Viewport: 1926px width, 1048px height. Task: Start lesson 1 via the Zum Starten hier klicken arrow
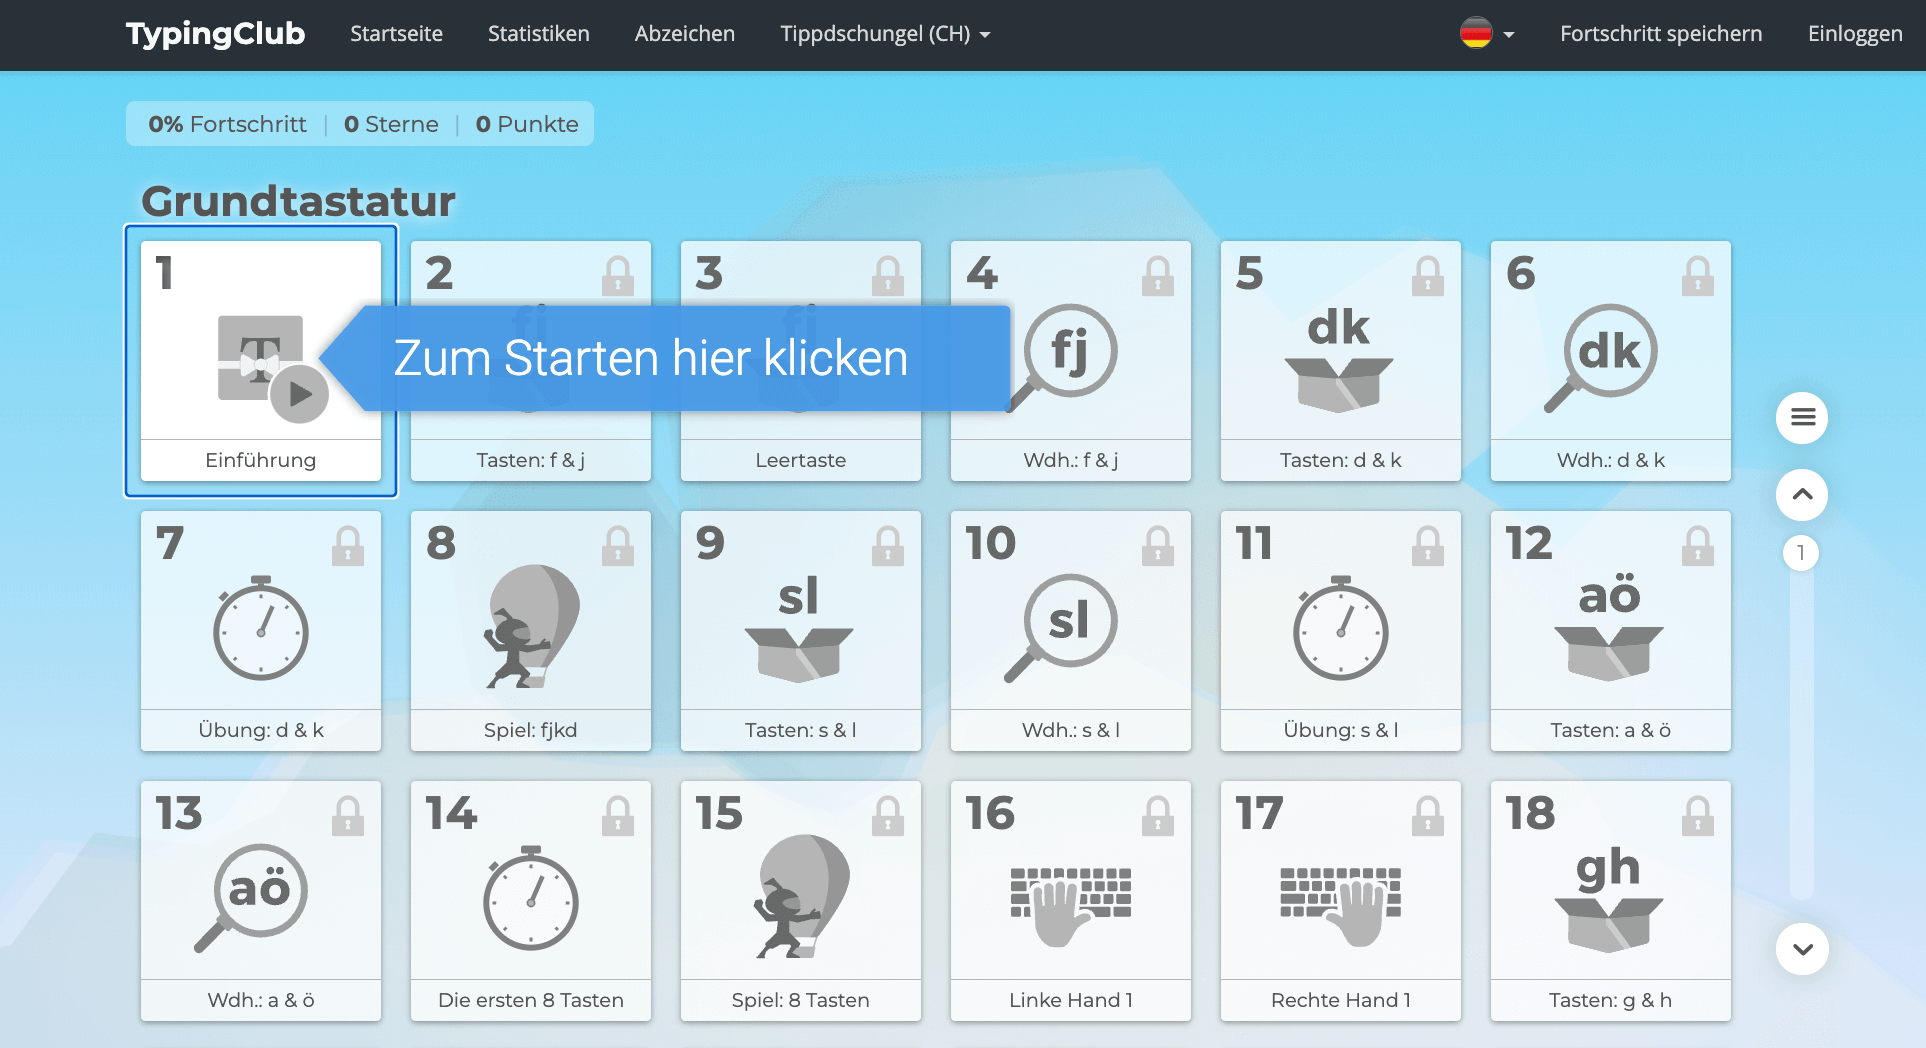[651, 358]
